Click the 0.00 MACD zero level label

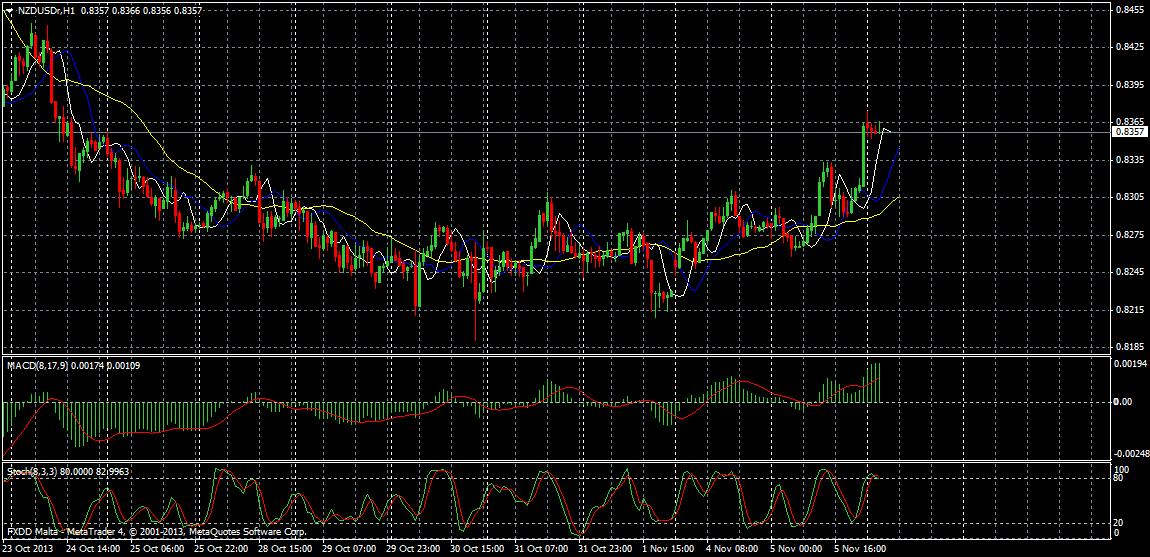1124,402
